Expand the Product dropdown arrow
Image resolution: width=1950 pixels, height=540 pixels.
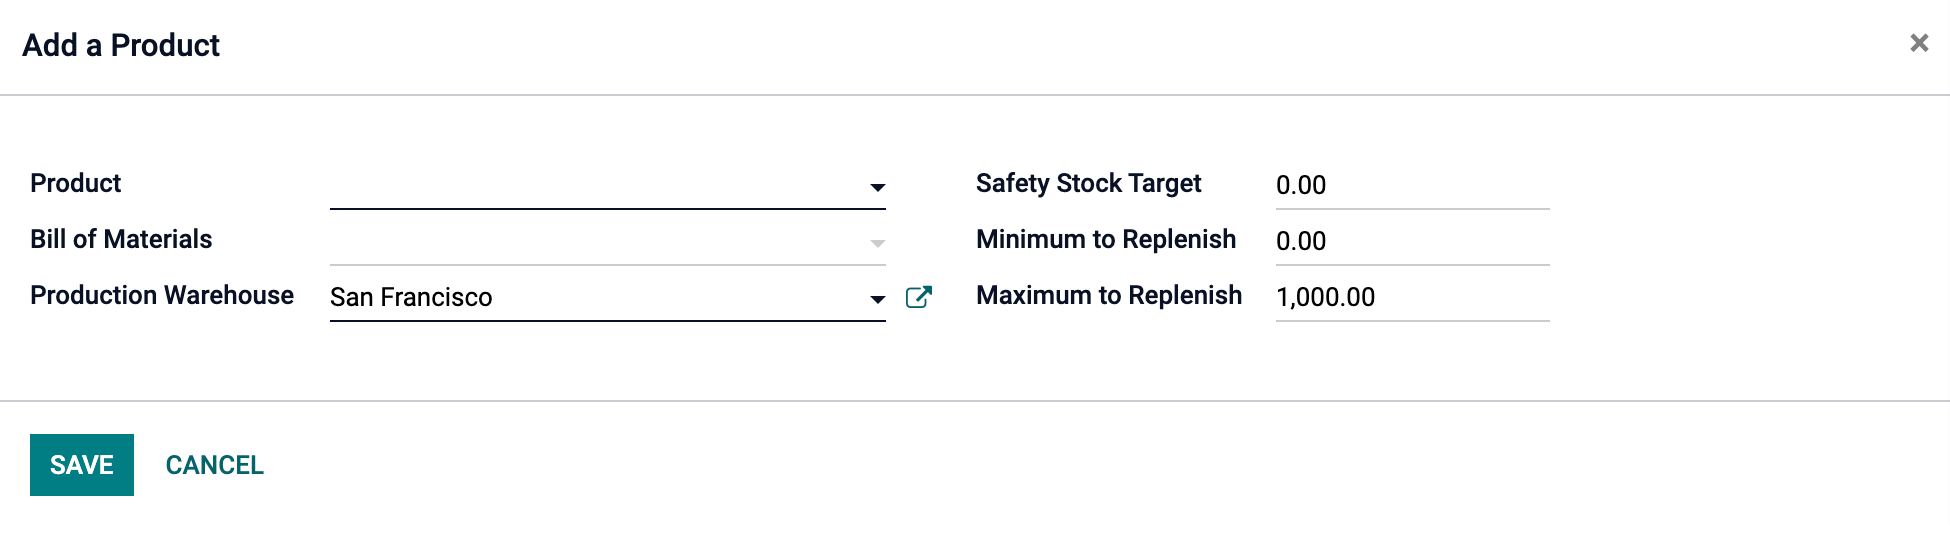877,187
